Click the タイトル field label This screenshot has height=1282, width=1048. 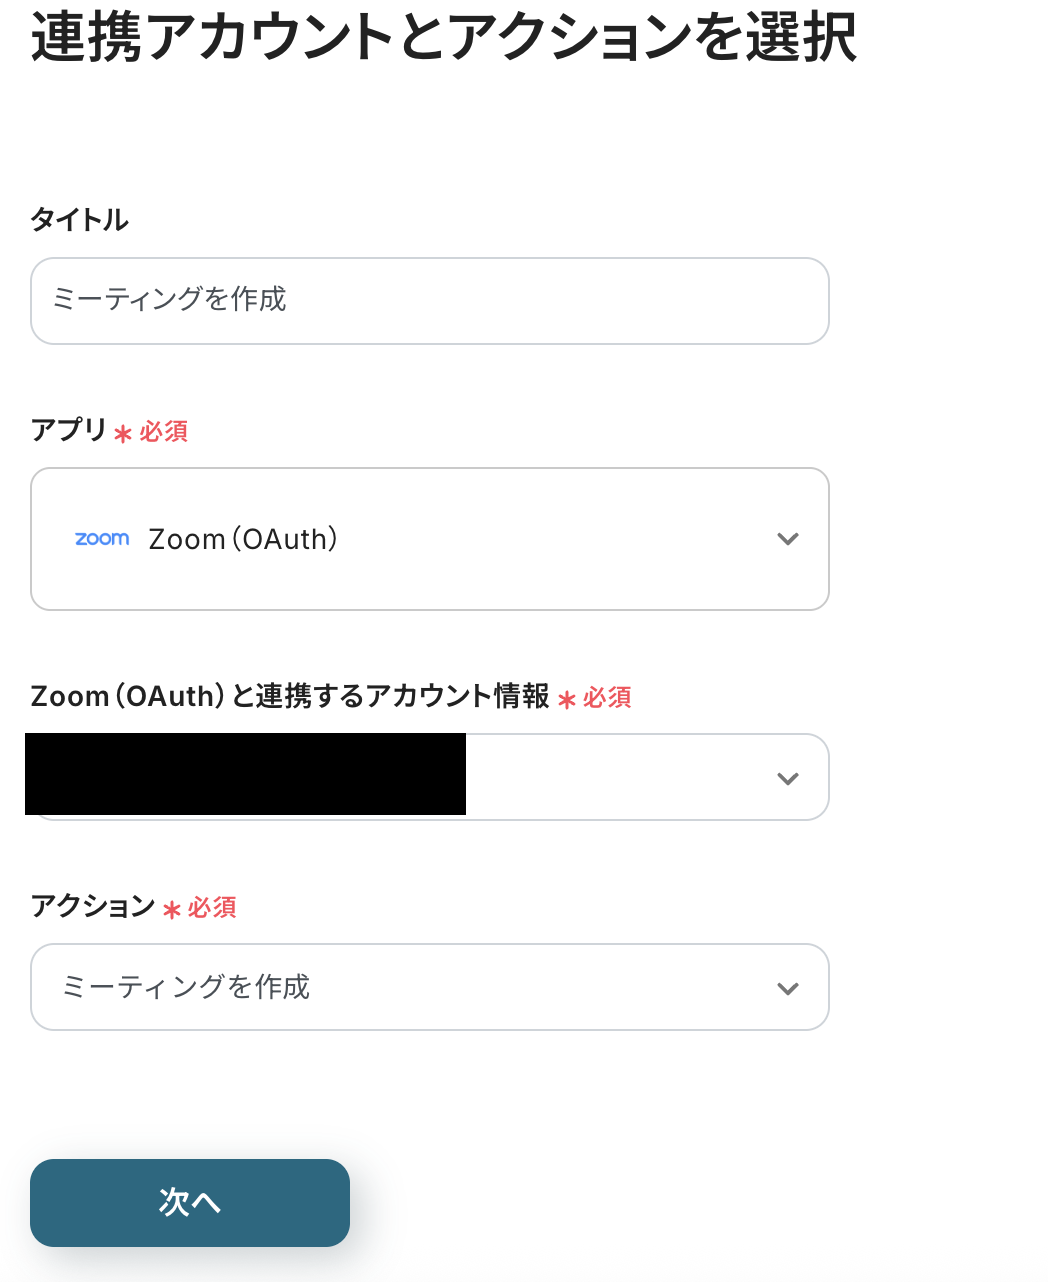79,219
